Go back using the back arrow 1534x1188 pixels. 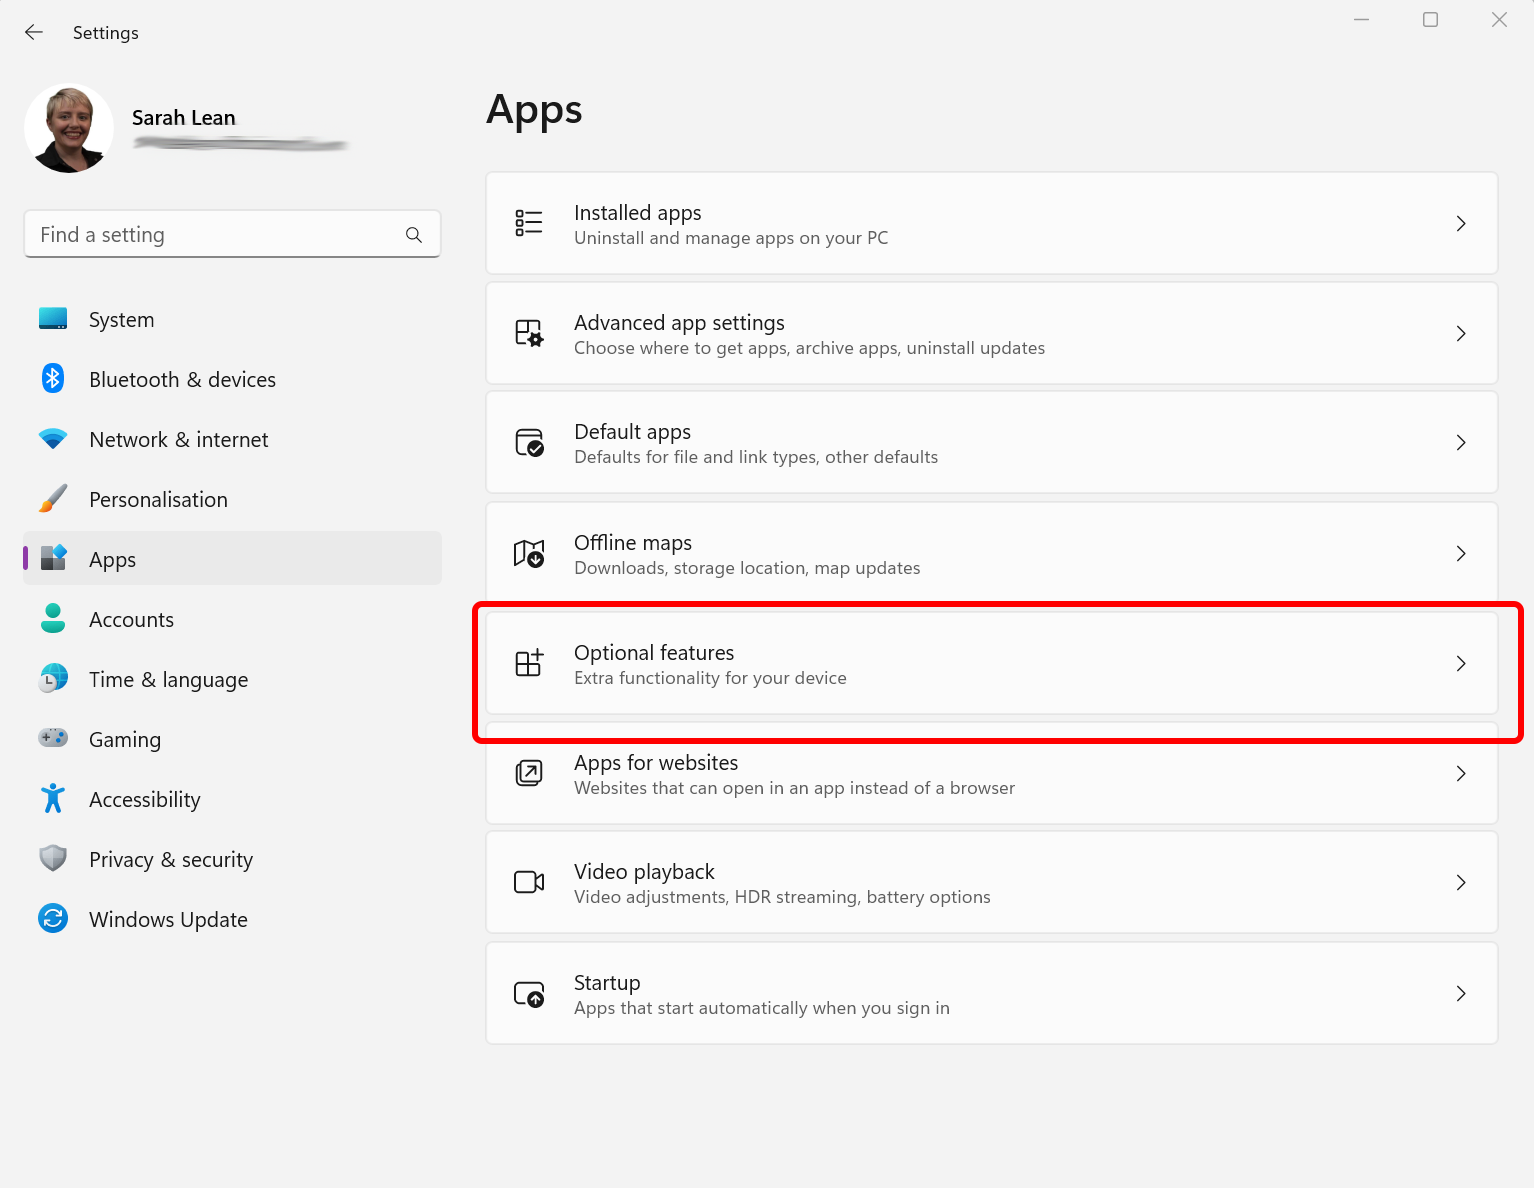coord(34,31)
